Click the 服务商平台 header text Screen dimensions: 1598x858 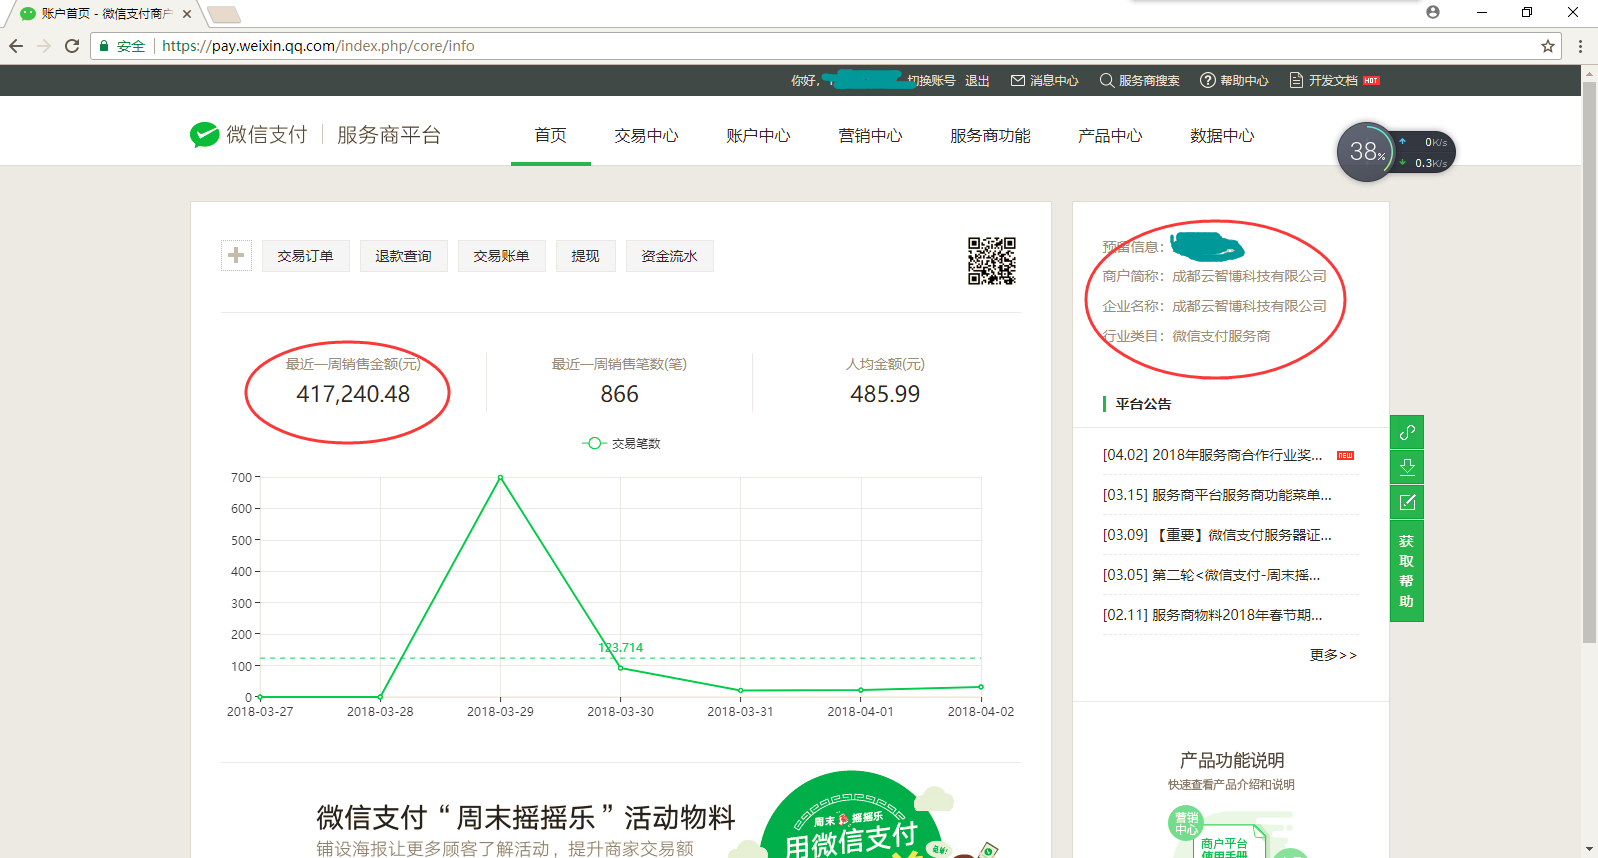(x=389, y=135)
